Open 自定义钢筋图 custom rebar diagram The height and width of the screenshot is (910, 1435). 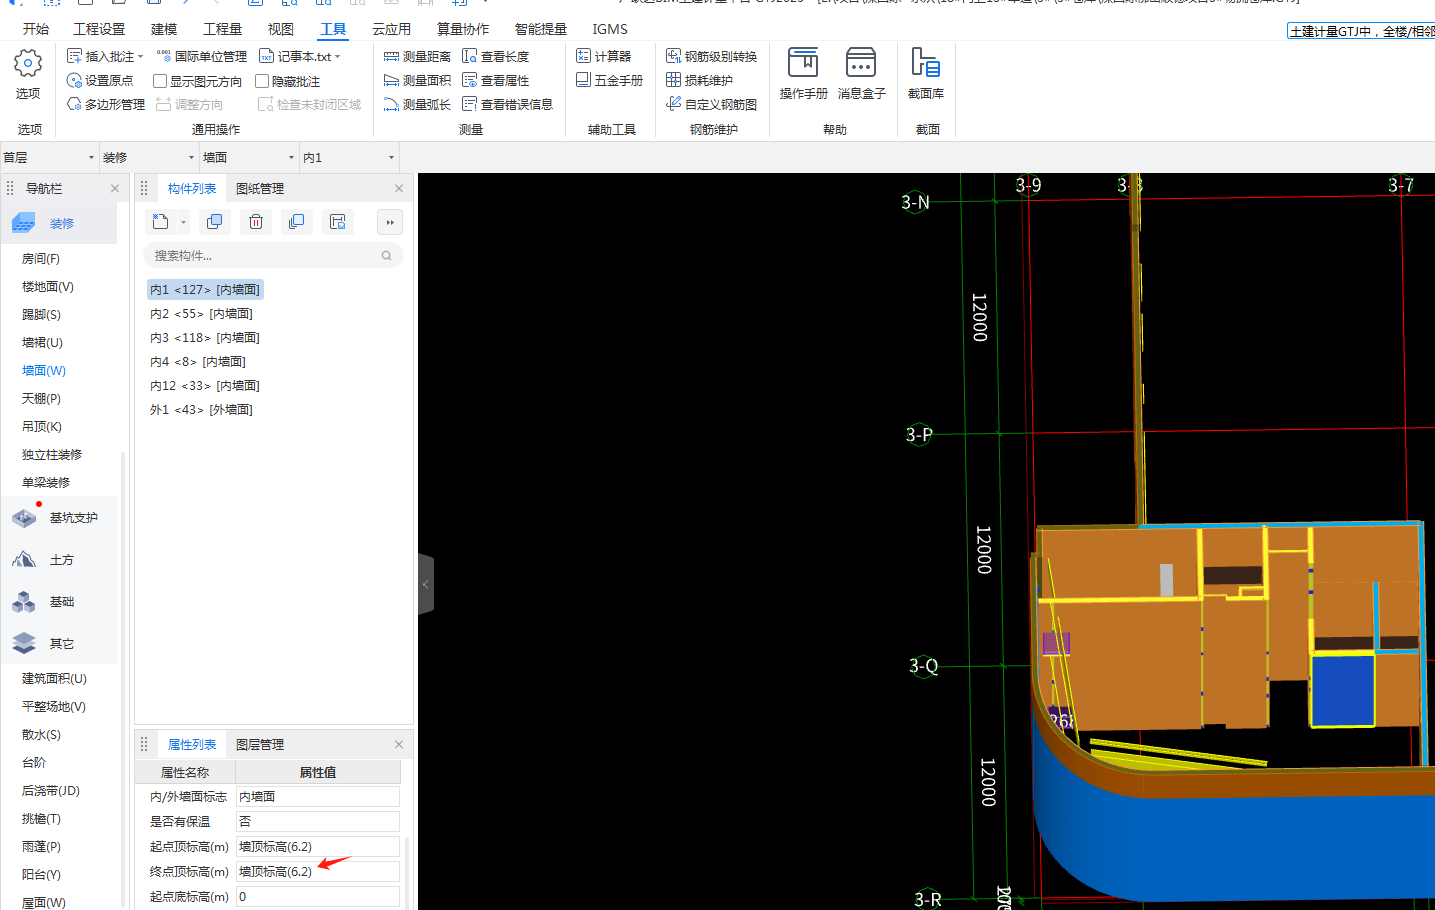click(711, 104)
